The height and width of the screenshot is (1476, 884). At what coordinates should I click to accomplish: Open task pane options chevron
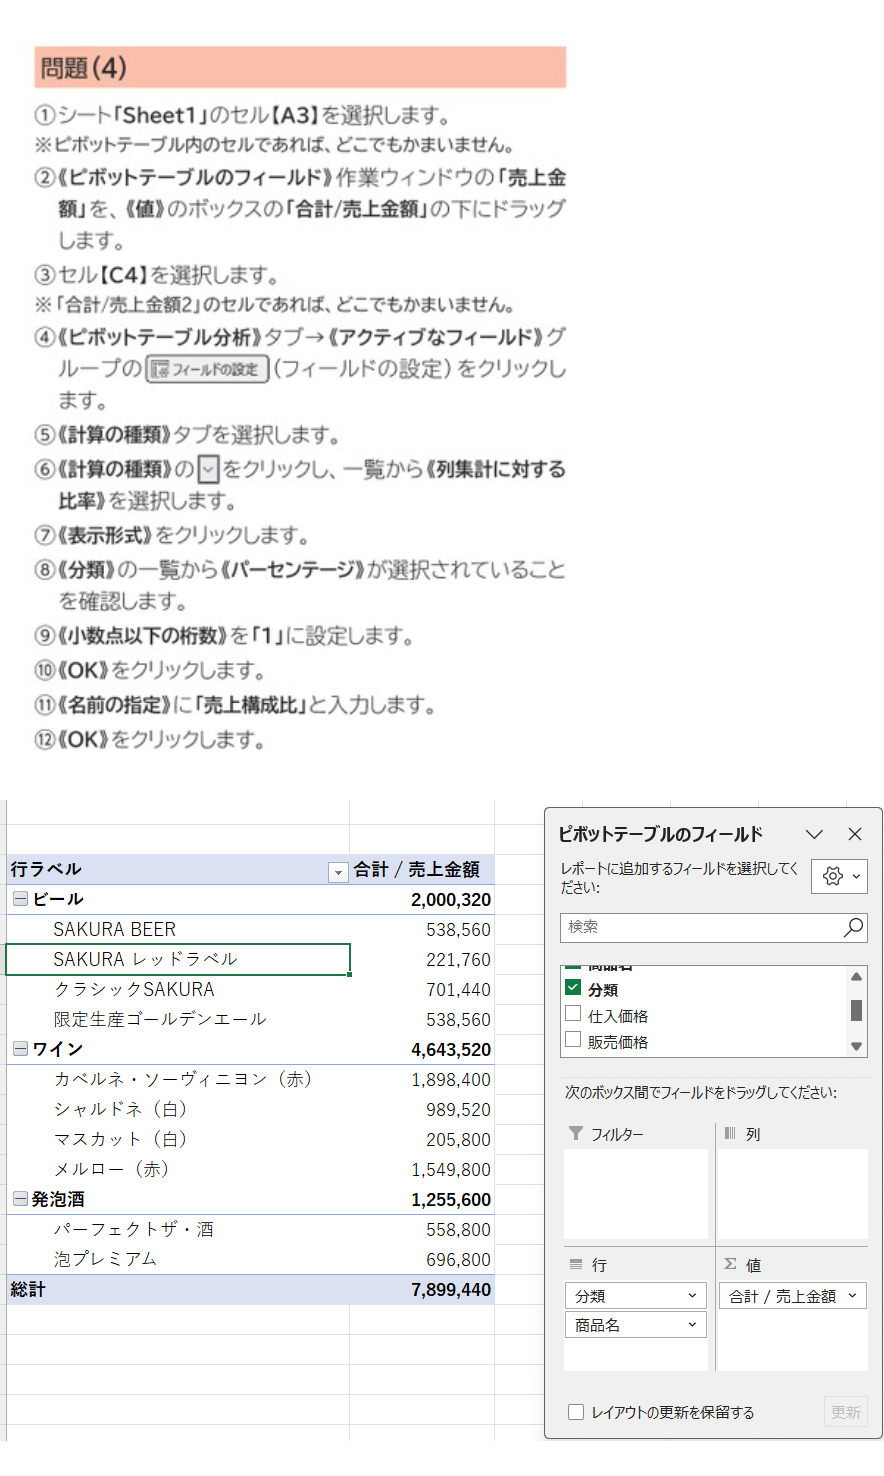[814, 834]
